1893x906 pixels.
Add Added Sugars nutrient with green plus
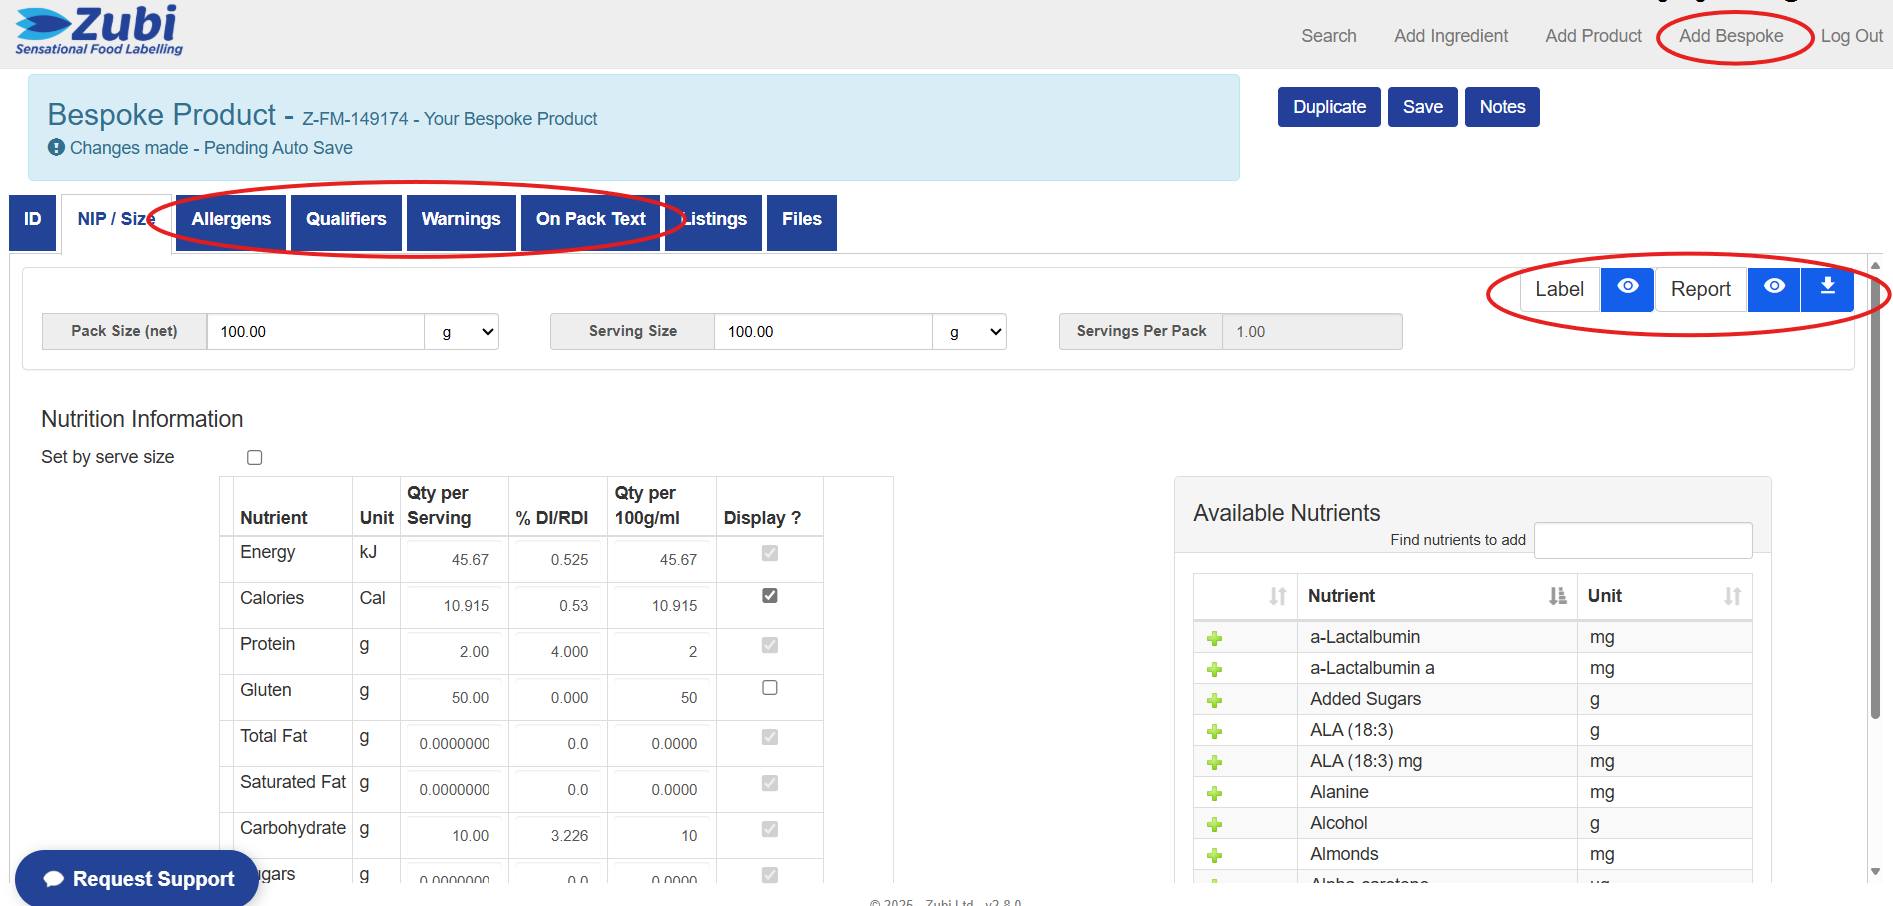point(1215,700)
